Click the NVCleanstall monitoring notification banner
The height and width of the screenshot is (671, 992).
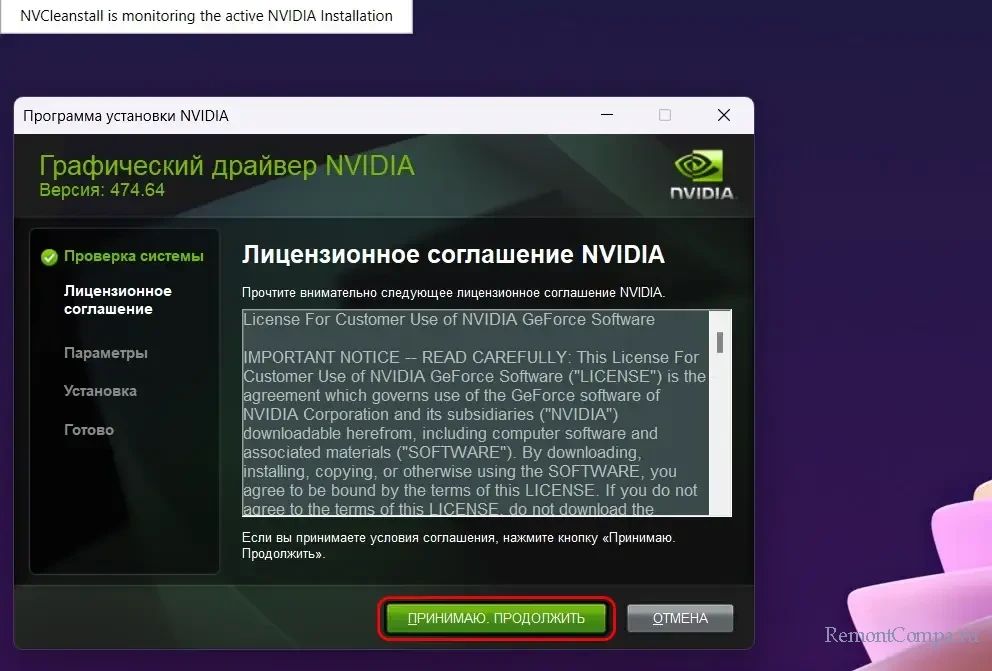coord(206,16)
